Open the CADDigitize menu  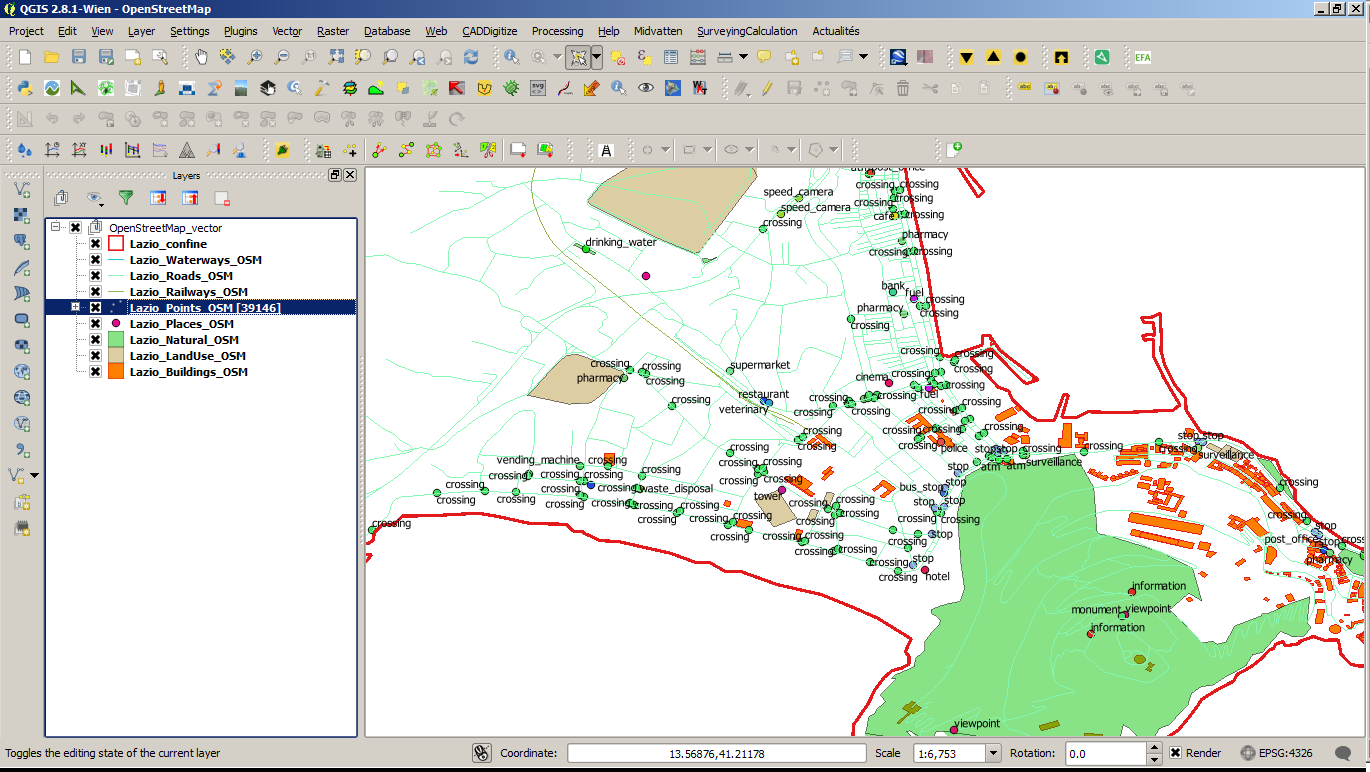click(x=490, y=31)
